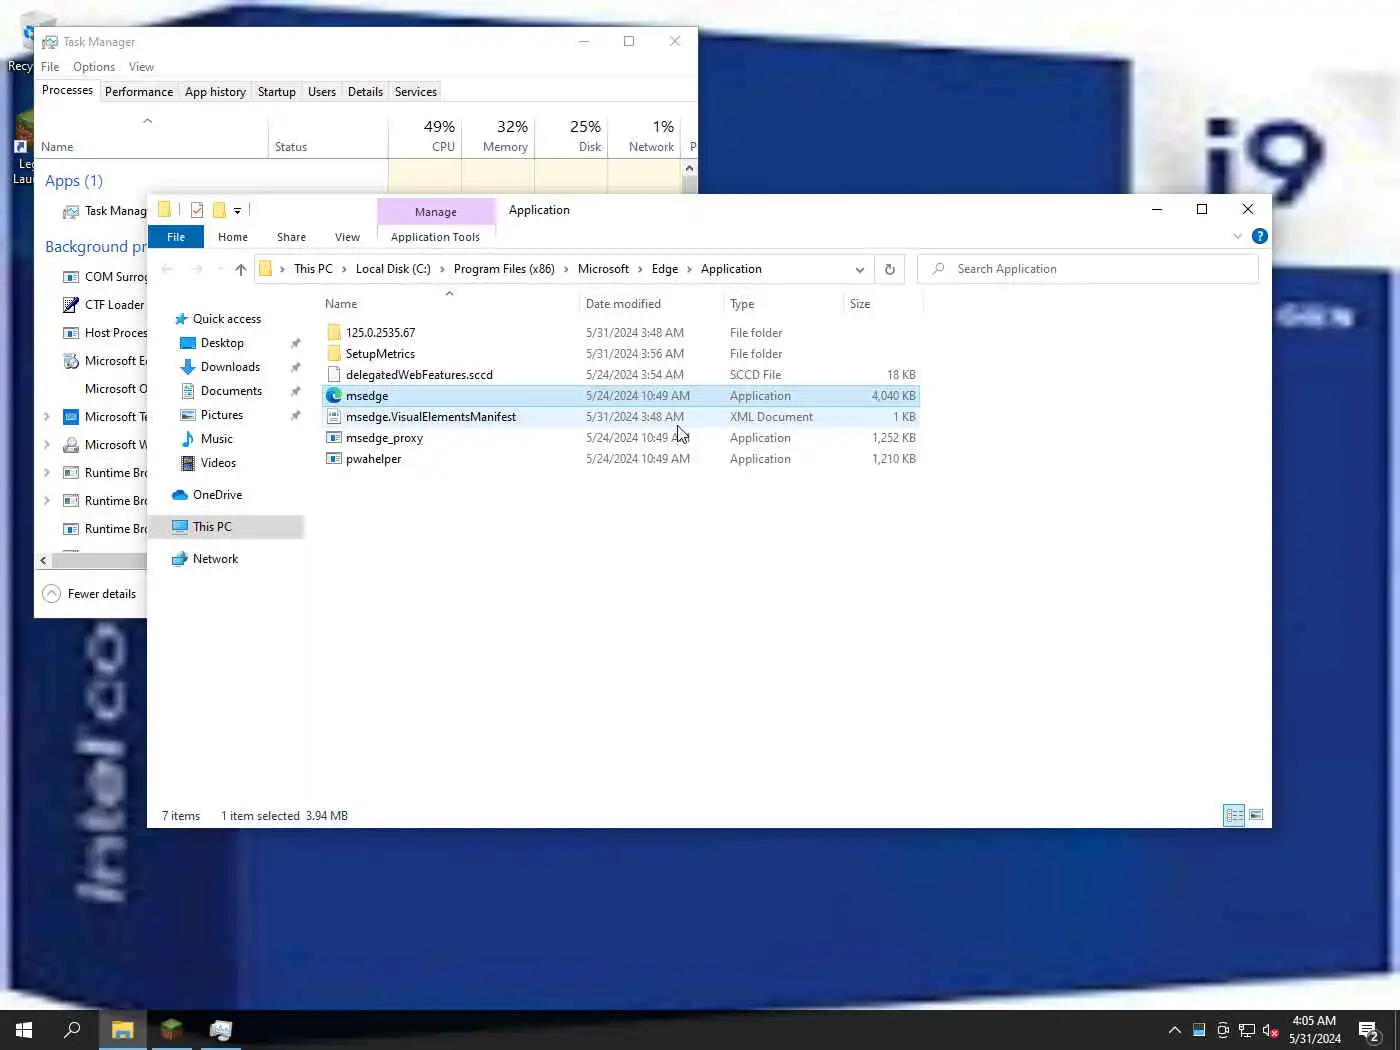Open Desktop in Quick access

221,343
